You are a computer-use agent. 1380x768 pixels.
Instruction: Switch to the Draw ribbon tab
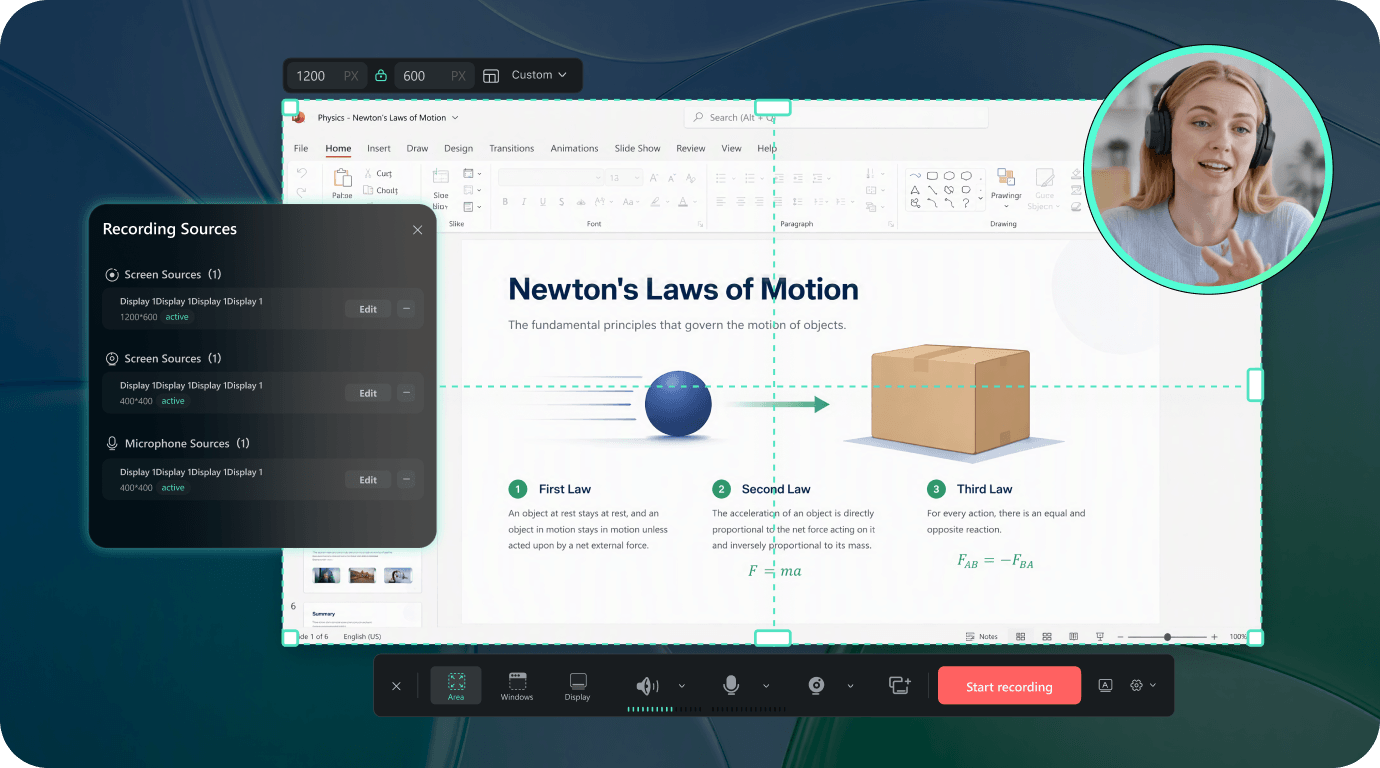pyautogui.click(x=417, y=148)
